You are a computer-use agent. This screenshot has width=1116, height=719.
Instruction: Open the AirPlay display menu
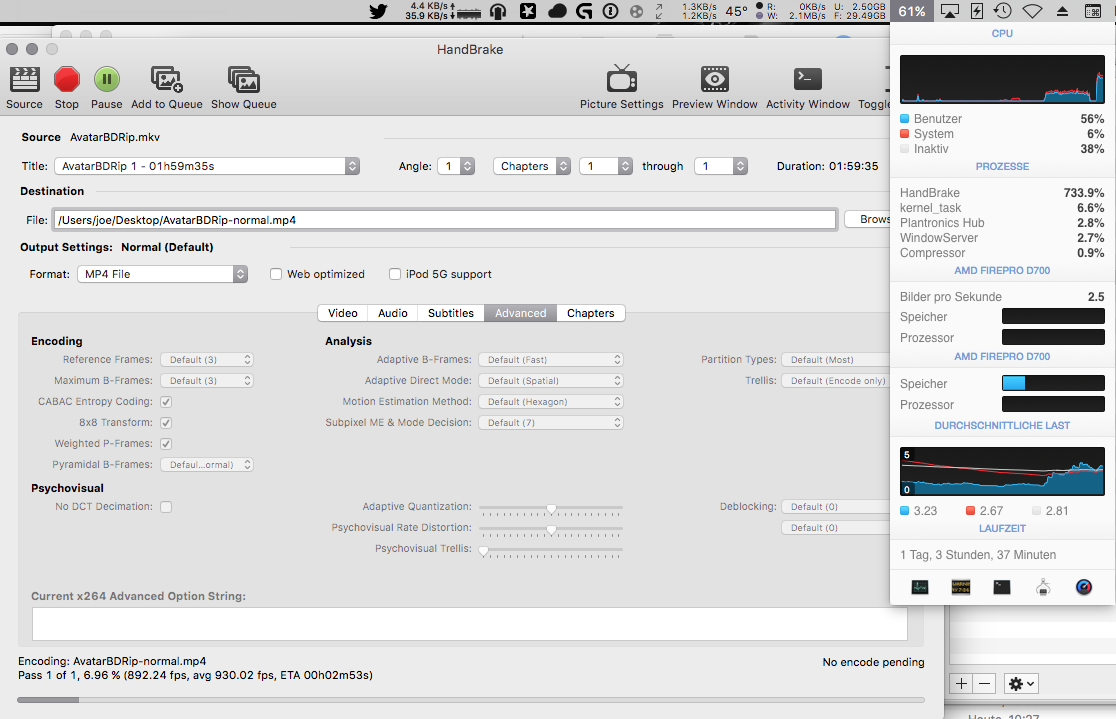click(949, 11)
